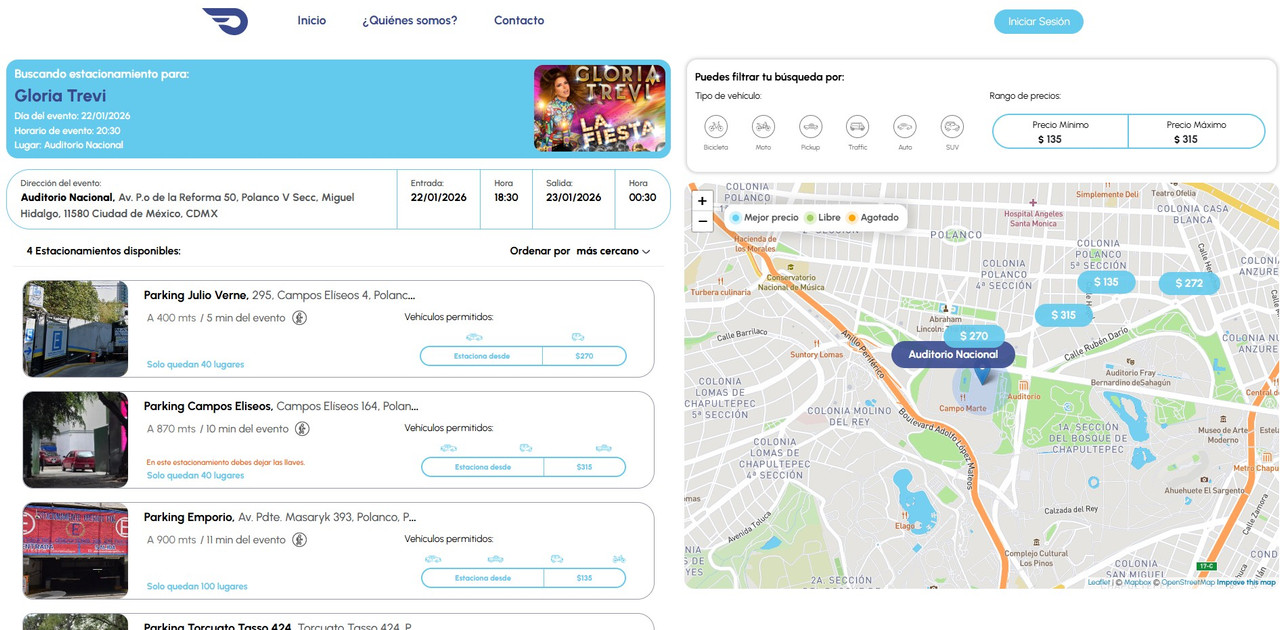This screenshot has height=630, width=1280.
Task: Click the walking icon for Parking Julio Verne
Action: pos(299,318)
